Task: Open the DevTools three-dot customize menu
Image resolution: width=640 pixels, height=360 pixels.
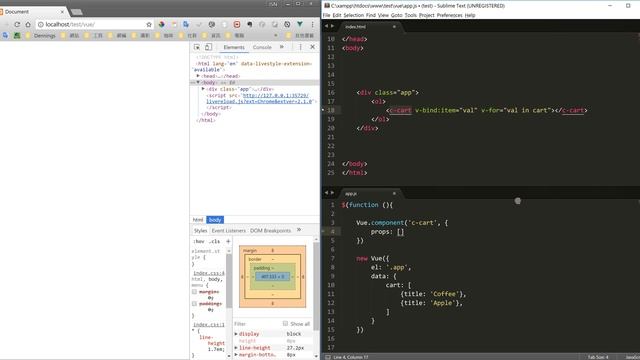Action: click(x=300, y=47)
